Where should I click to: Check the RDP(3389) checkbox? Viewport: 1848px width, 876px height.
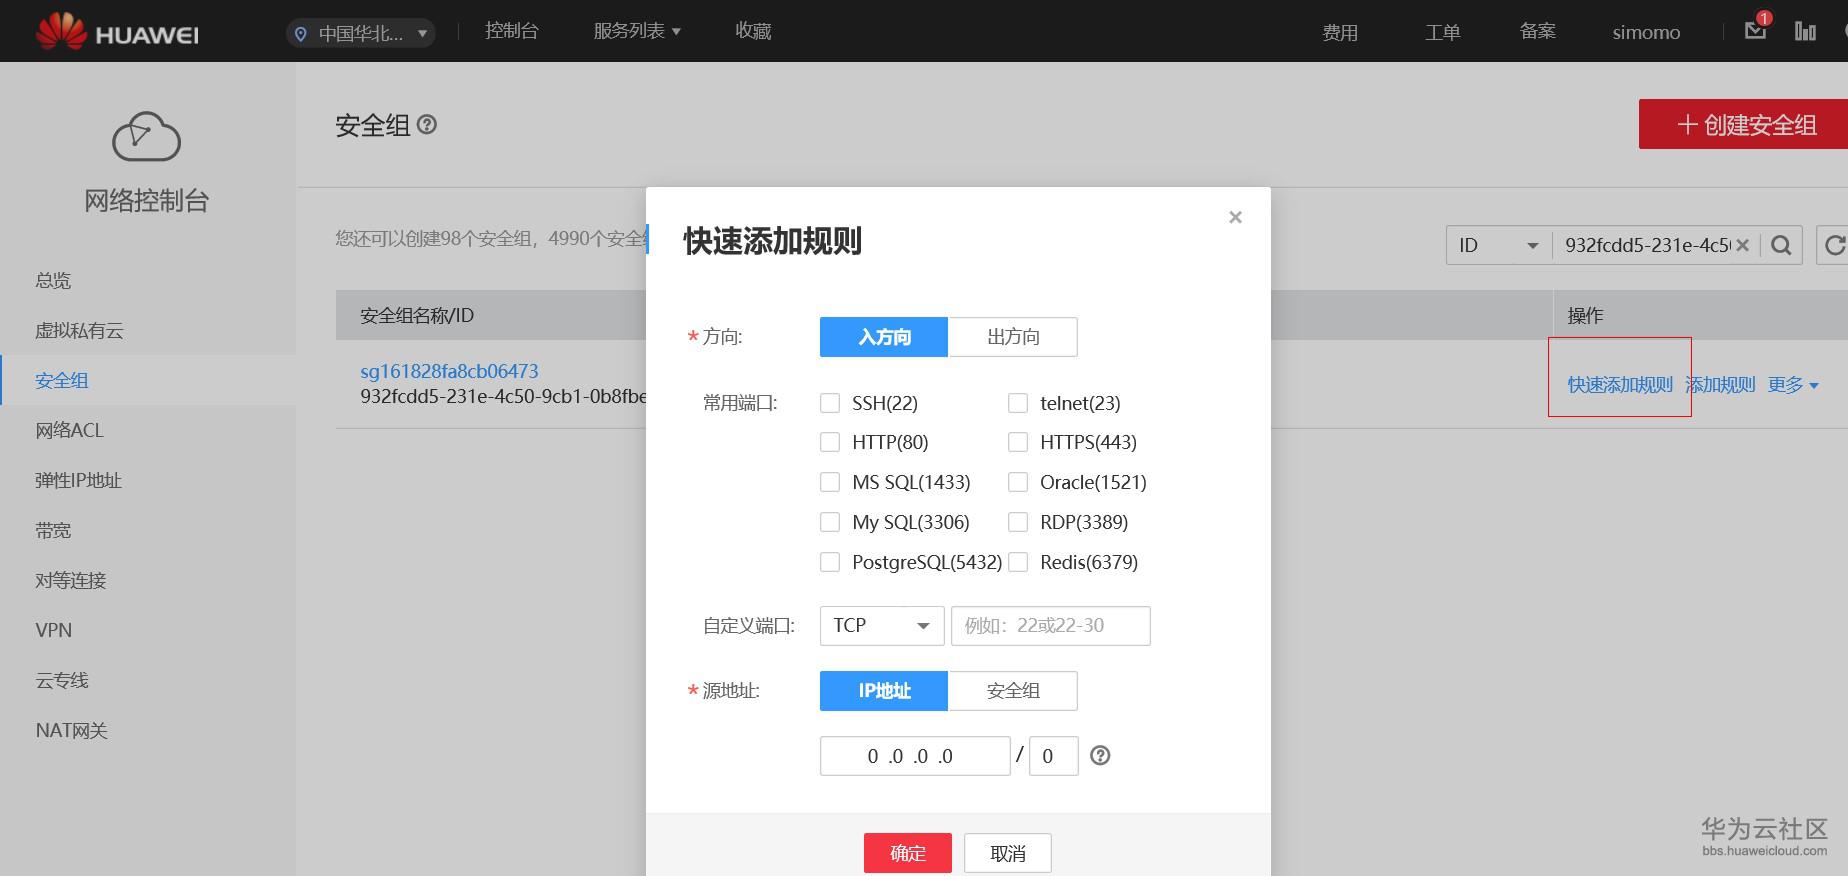(1018, 522)
